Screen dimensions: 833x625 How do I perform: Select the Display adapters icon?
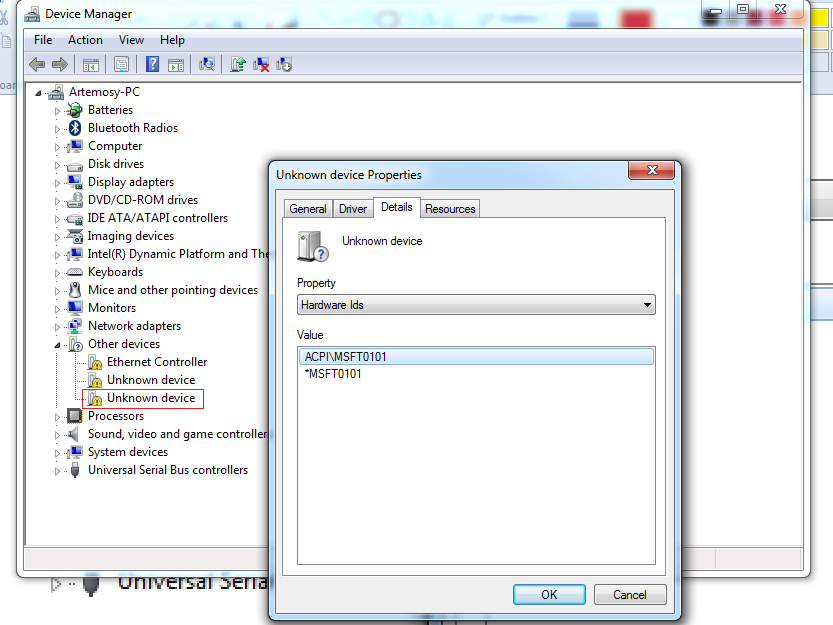coord(75,182)
